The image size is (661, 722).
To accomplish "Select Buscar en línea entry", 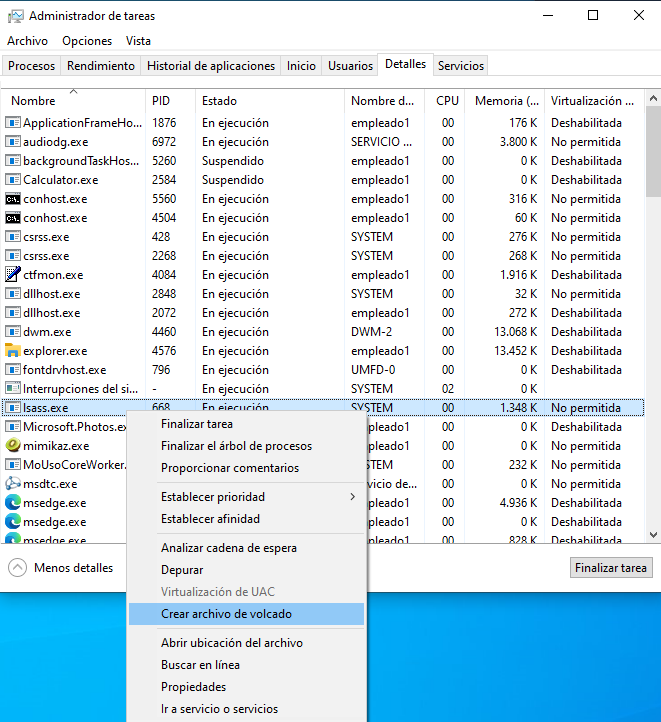I will coord(247,665).
